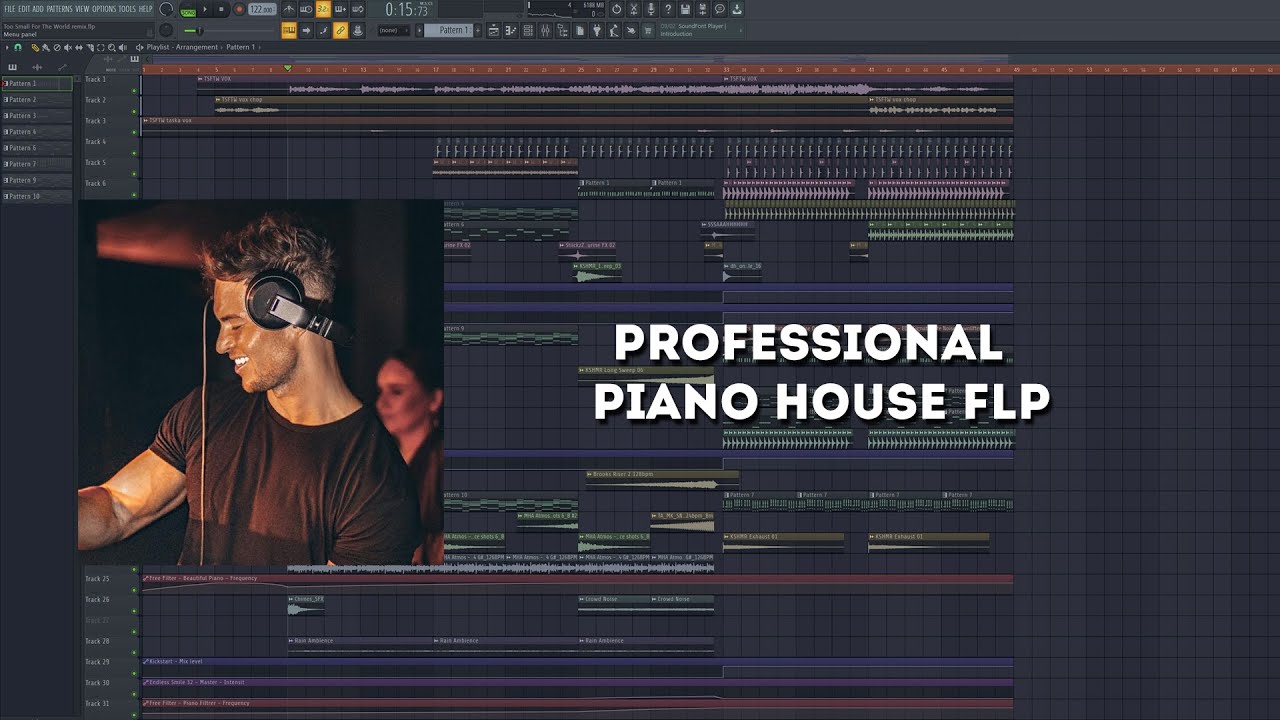Image resolution: width=1280 pixels, height=720 pixels.
Task: Select Pattern 10 in the picker
Action: [x=36, y=196]
